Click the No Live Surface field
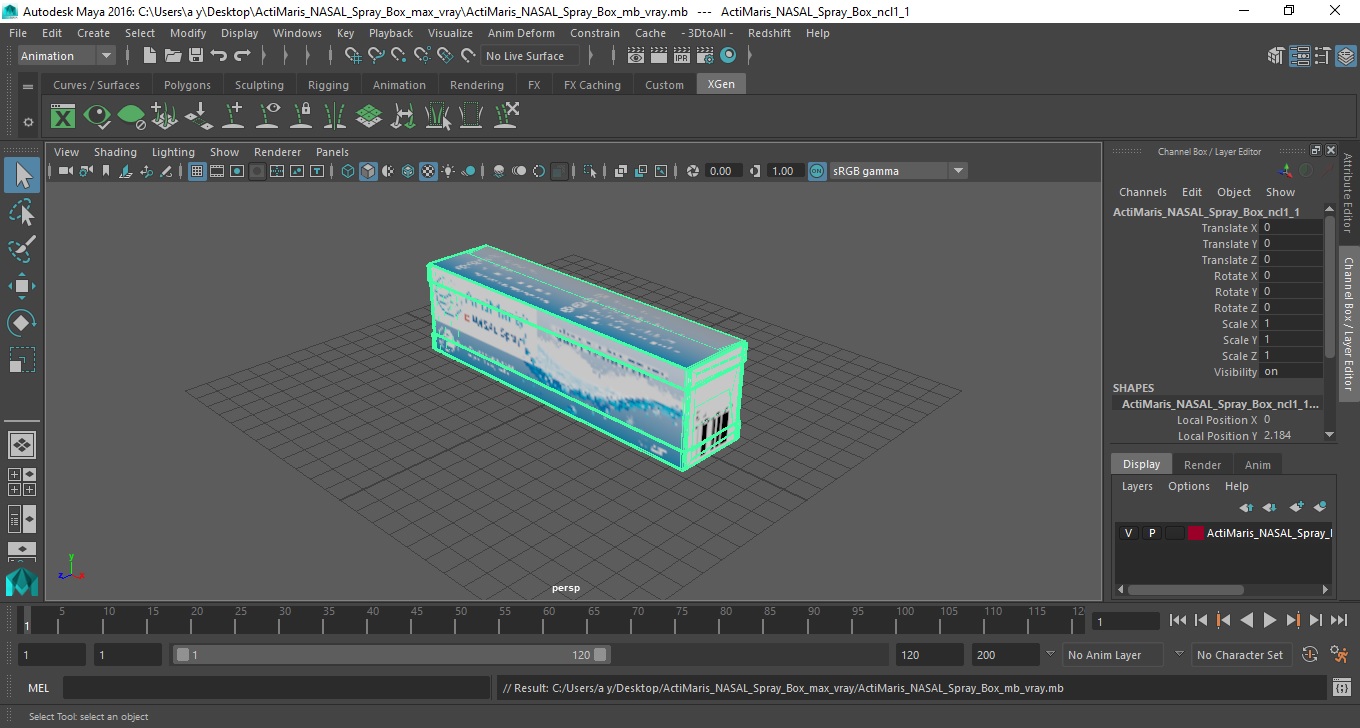This screenshot has height=728, width=1360. [529, 56]
